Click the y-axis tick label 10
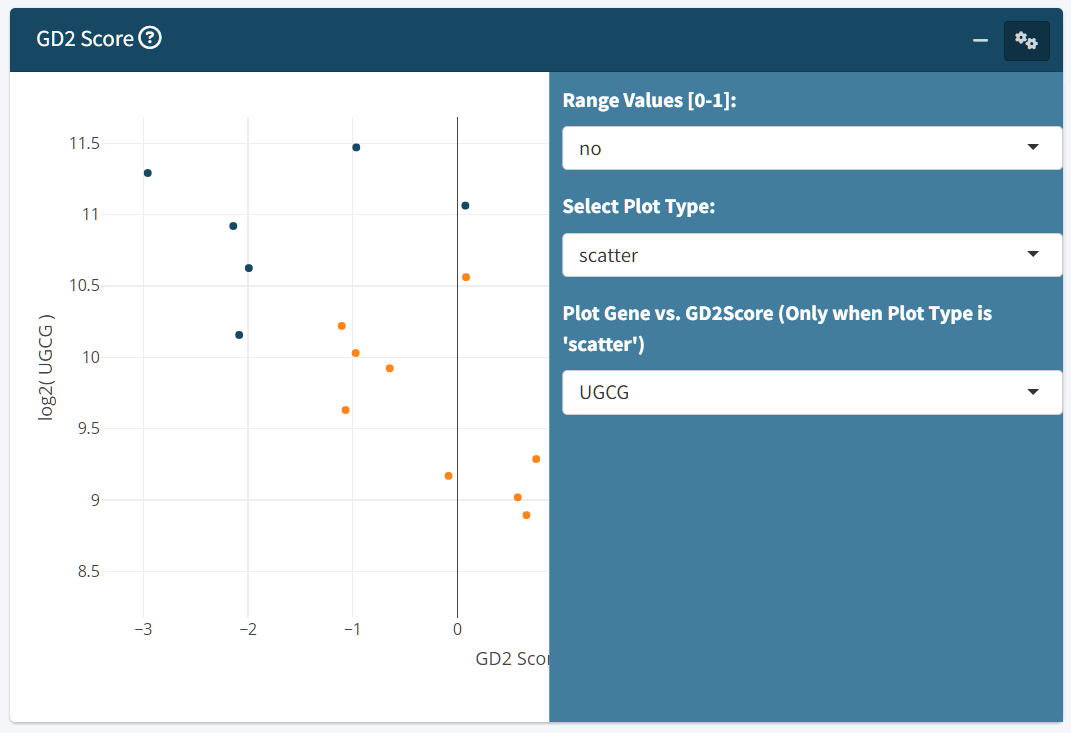The width and height of the screenshot is (1071, 733). point(90,357)
